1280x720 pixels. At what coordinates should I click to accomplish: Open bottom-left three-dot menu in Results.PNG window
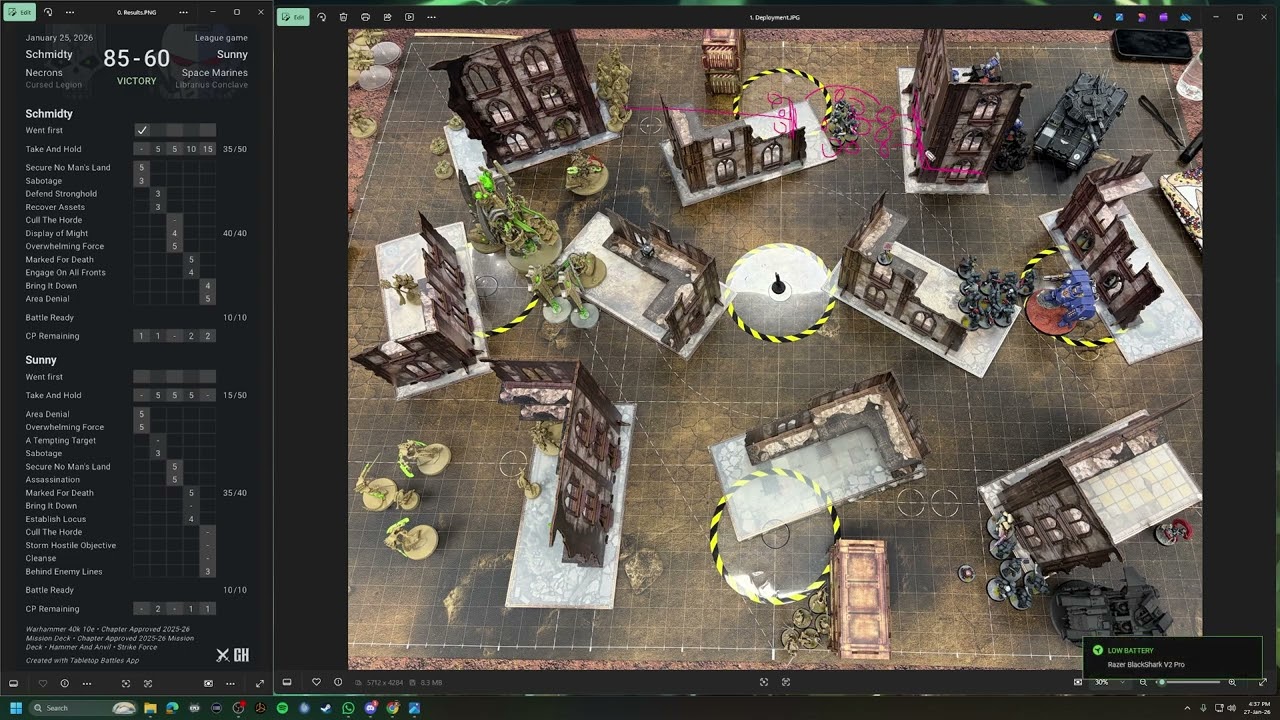(x=87, y=683)
